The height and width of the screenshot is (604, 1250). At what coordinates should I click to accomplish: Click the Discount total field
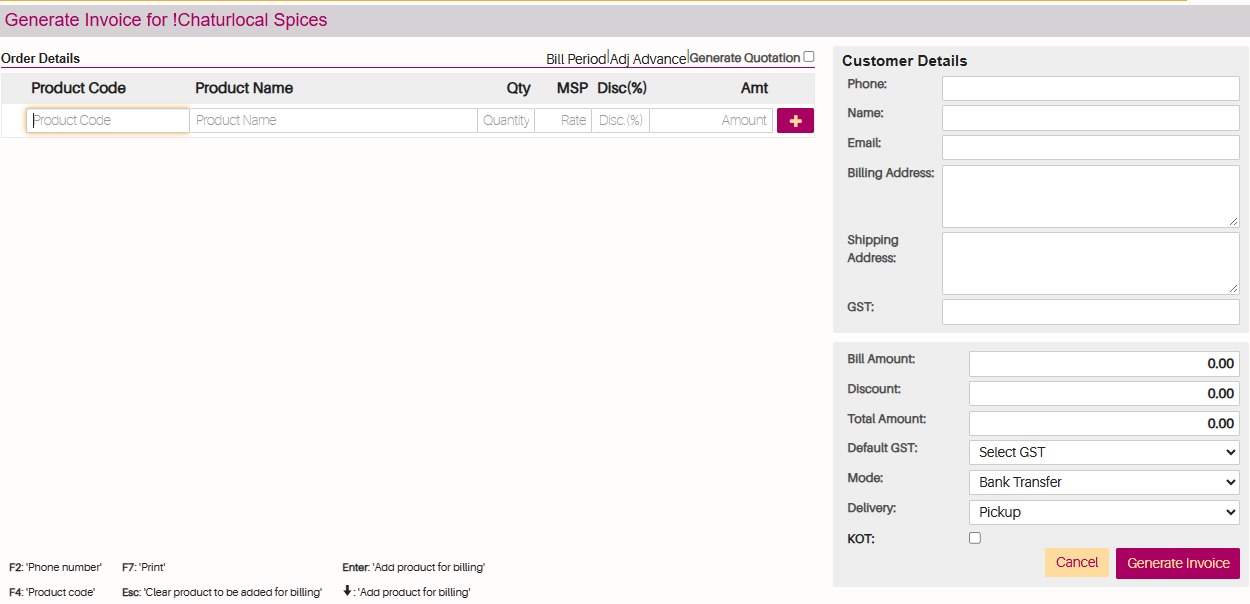[1104, 394]
